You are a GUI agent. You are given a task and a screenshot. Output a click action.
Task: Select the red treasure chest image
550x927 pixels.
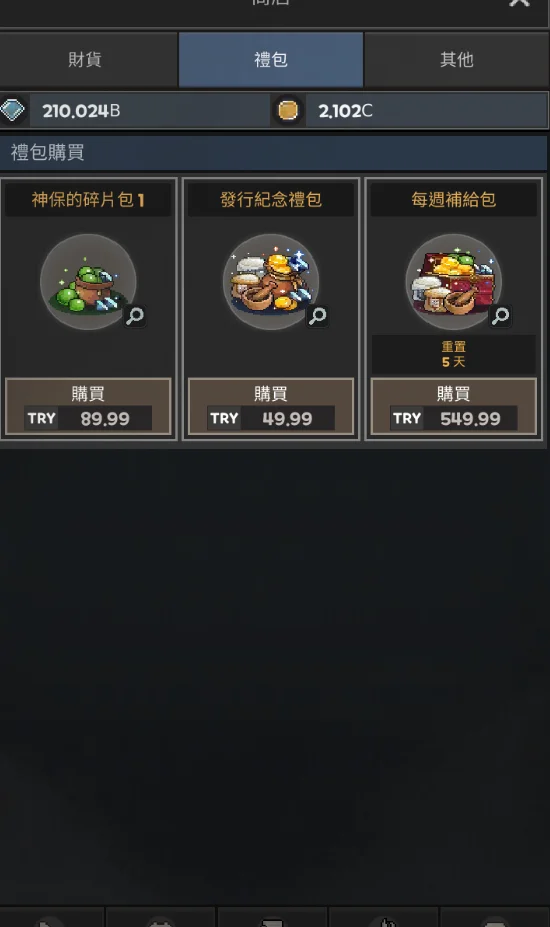tap(454, 281)
